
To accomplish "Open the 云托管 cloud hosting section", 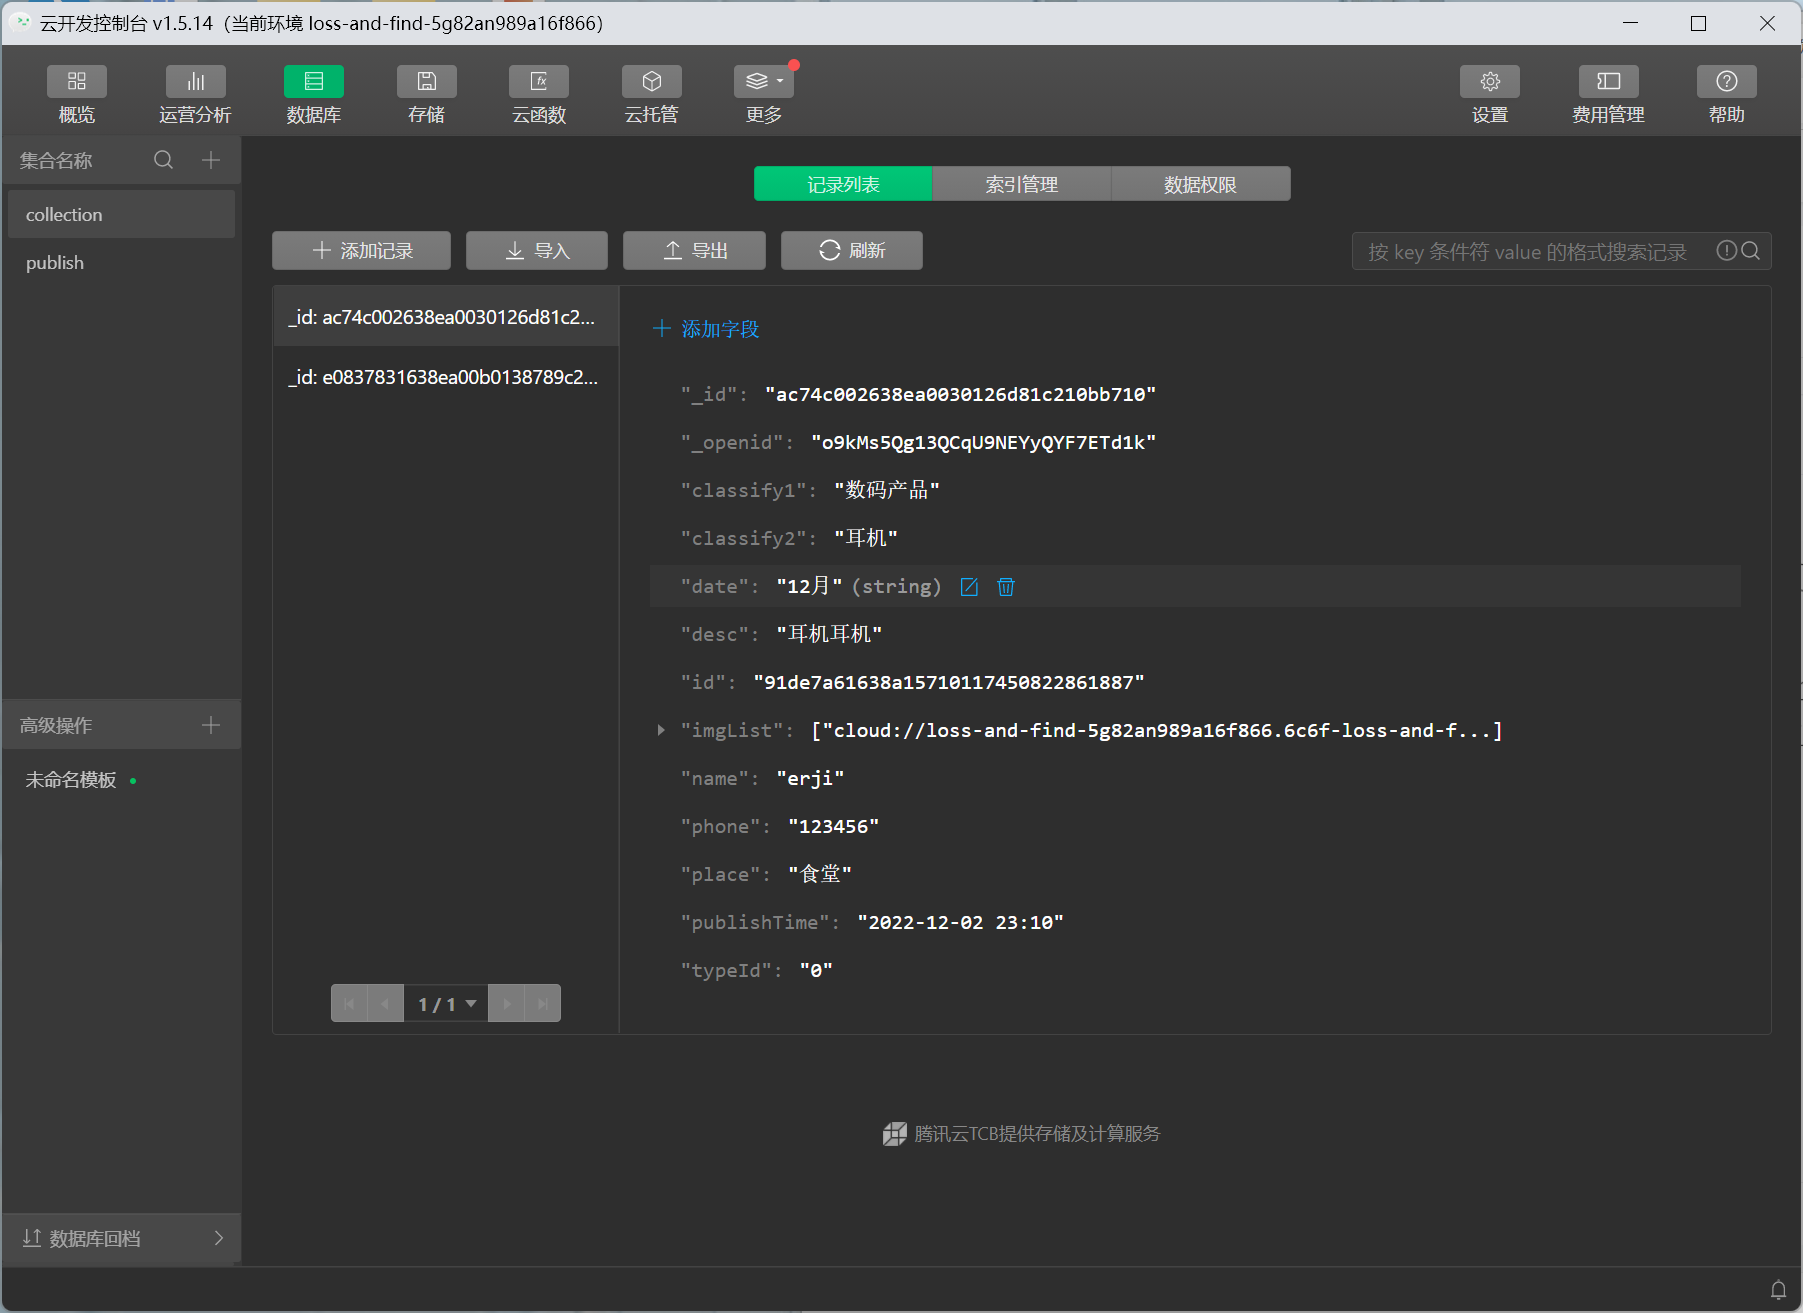I will [651, 82].
